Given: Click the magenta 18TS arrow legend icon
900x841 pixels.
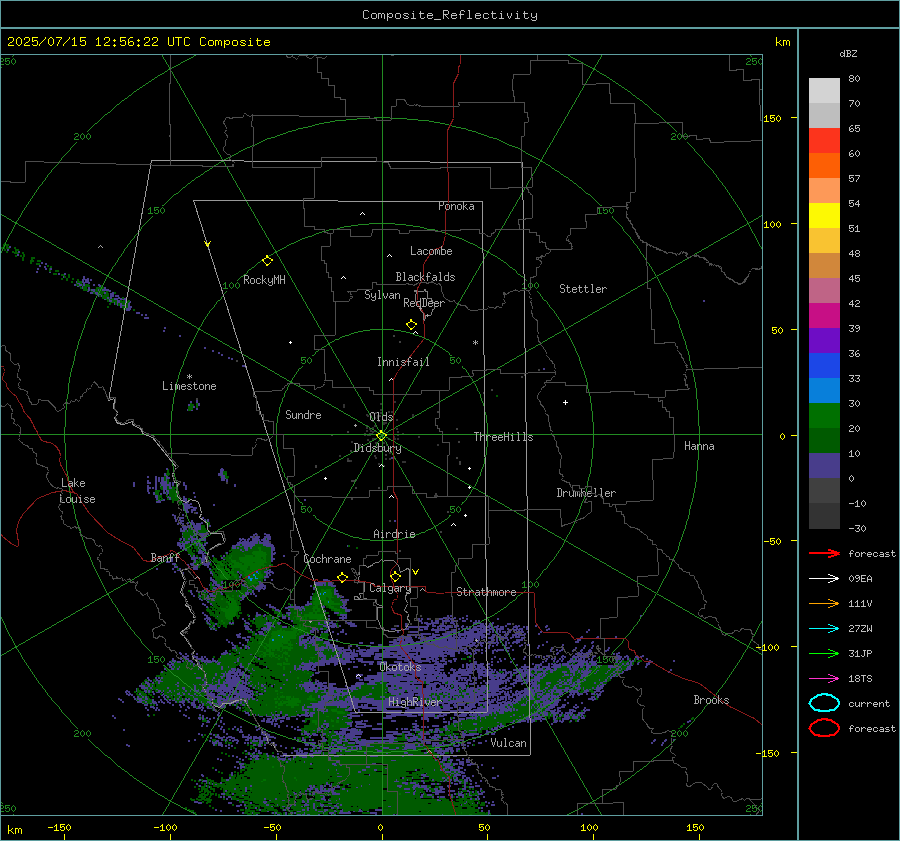Looking at the screenshot, I should 824,679.
